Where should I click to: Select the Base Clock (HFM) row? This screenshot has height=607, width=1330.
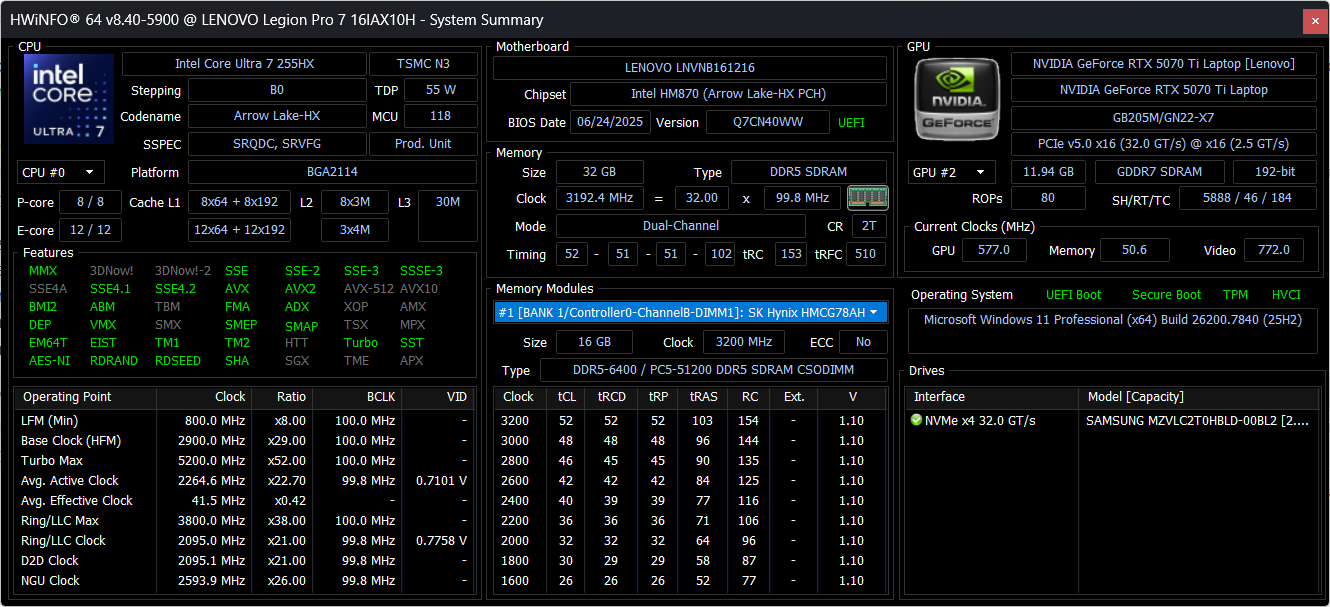pos(244,440)
